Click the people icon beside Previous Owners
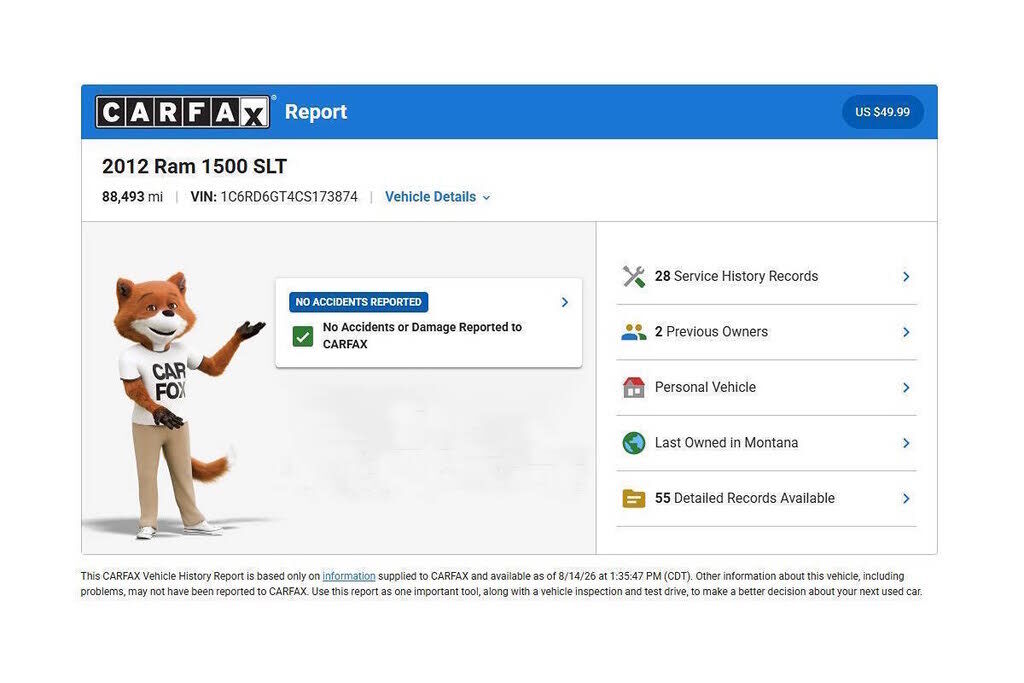1024x683 pixels. 633,332
